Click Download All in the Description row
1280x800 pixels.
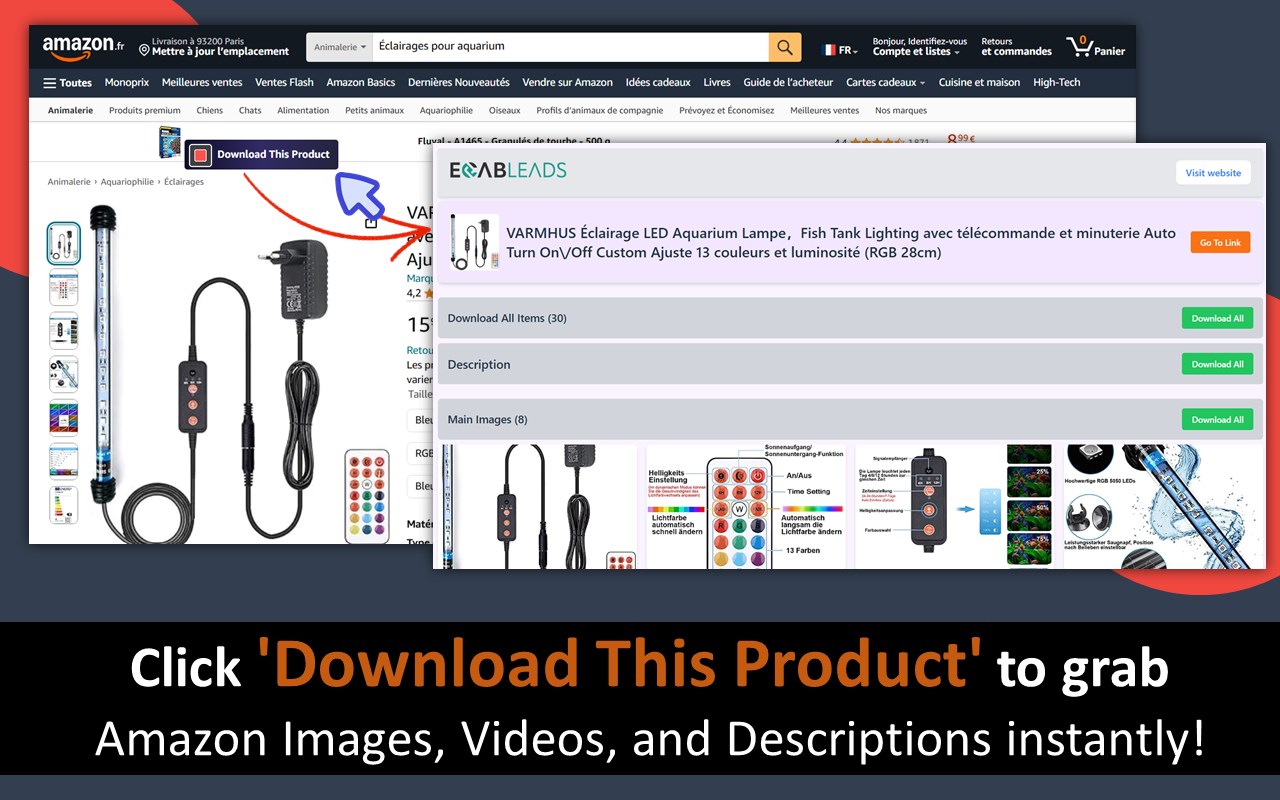pyautogui.click(x=1217, y=364)
